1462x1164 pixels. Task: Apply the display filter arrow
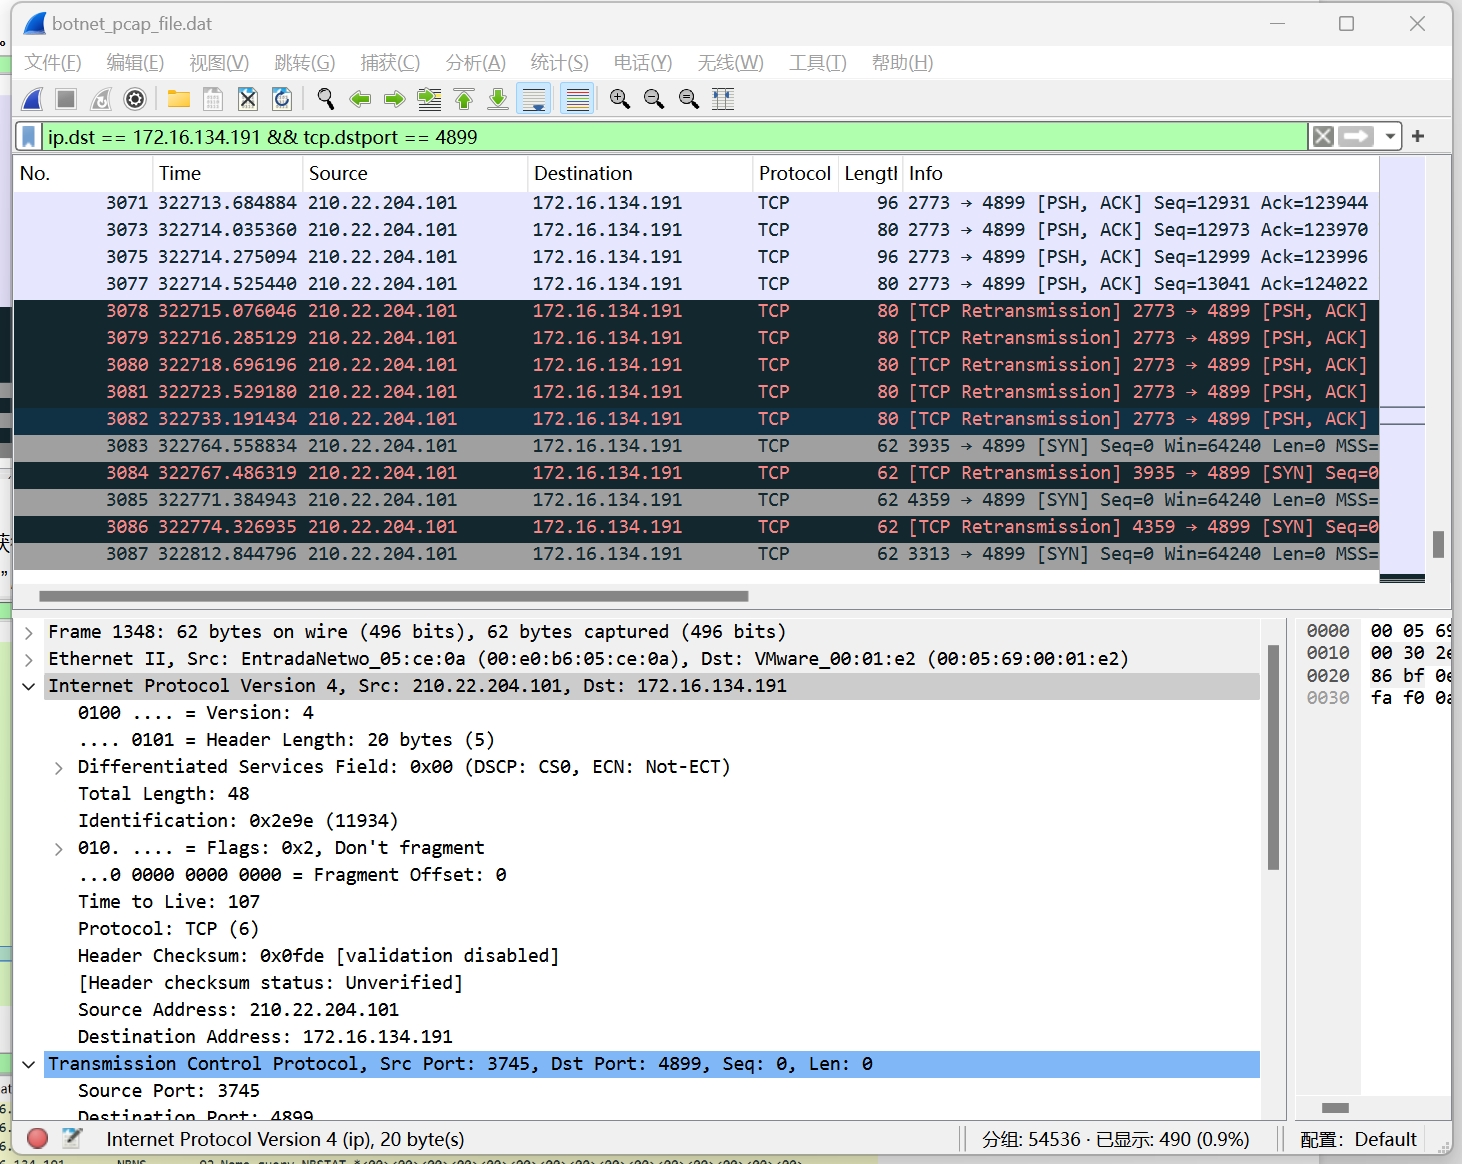pyautogui.click(x=1356, y=137)
